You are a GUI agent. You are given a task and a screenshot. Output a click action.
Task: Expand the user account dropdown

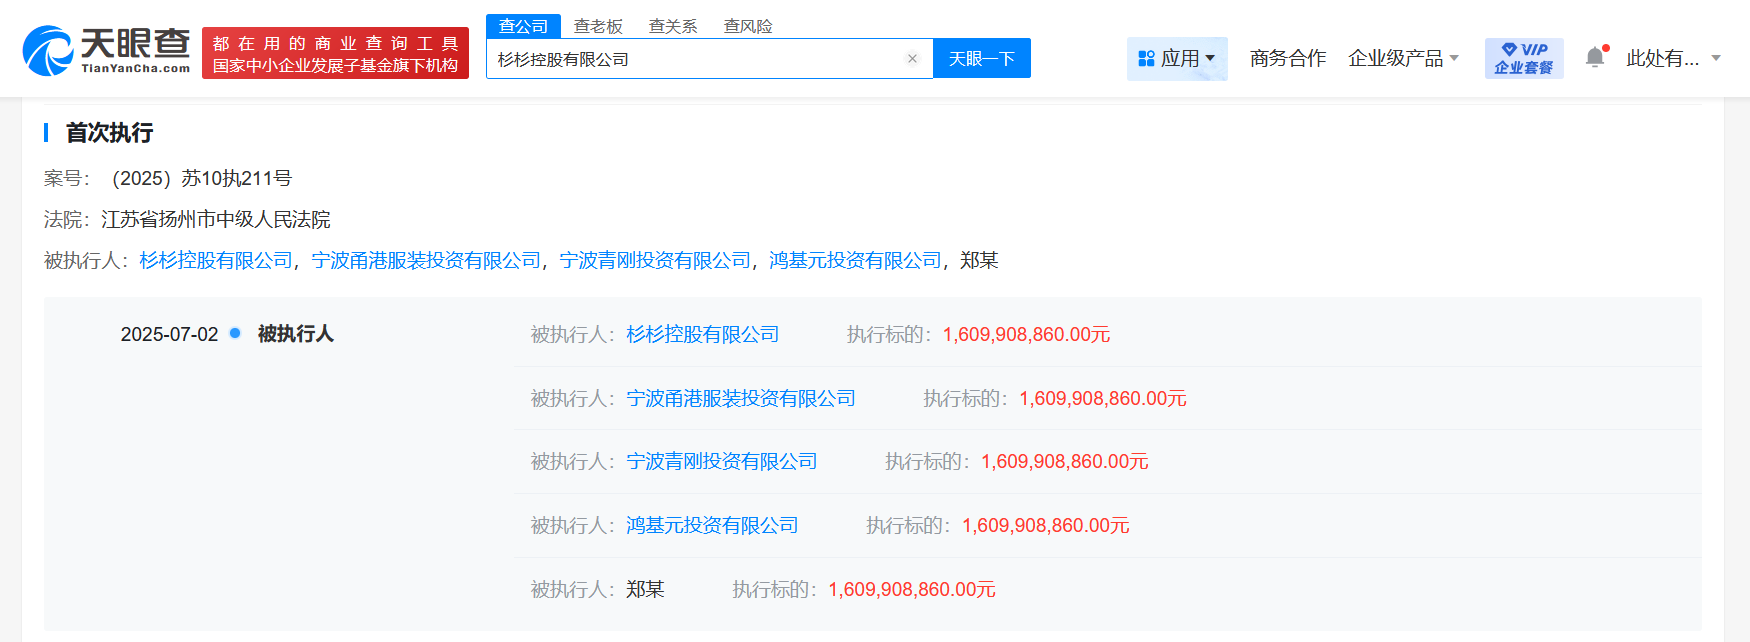[1673, 59]
